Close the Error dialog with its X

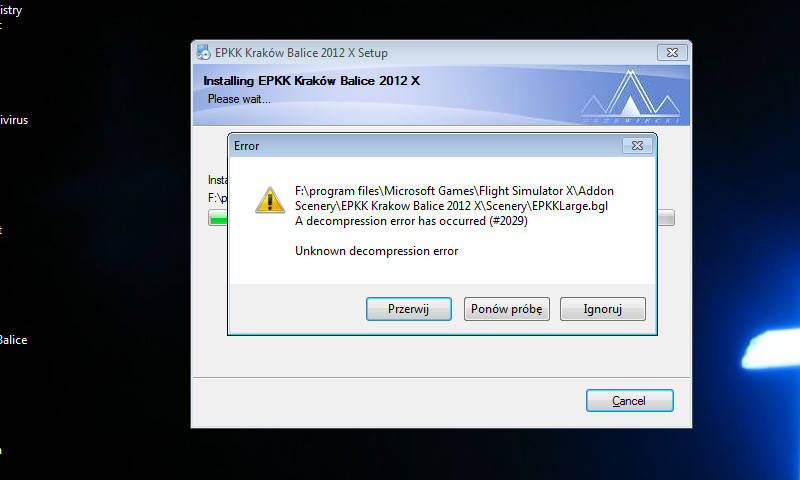click(637, 145)
